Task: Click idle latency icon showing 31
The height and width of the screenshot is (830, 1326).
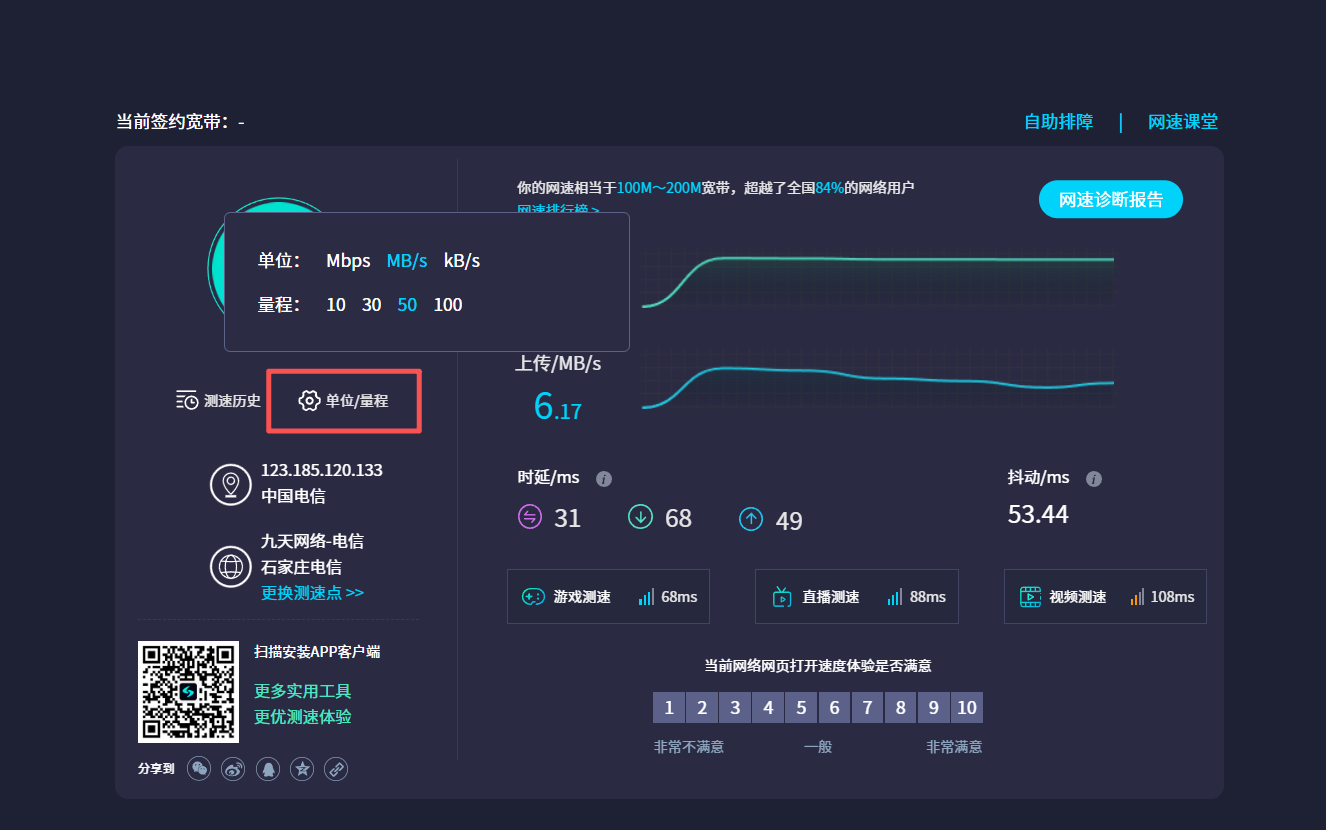Action: click(529, 517)
